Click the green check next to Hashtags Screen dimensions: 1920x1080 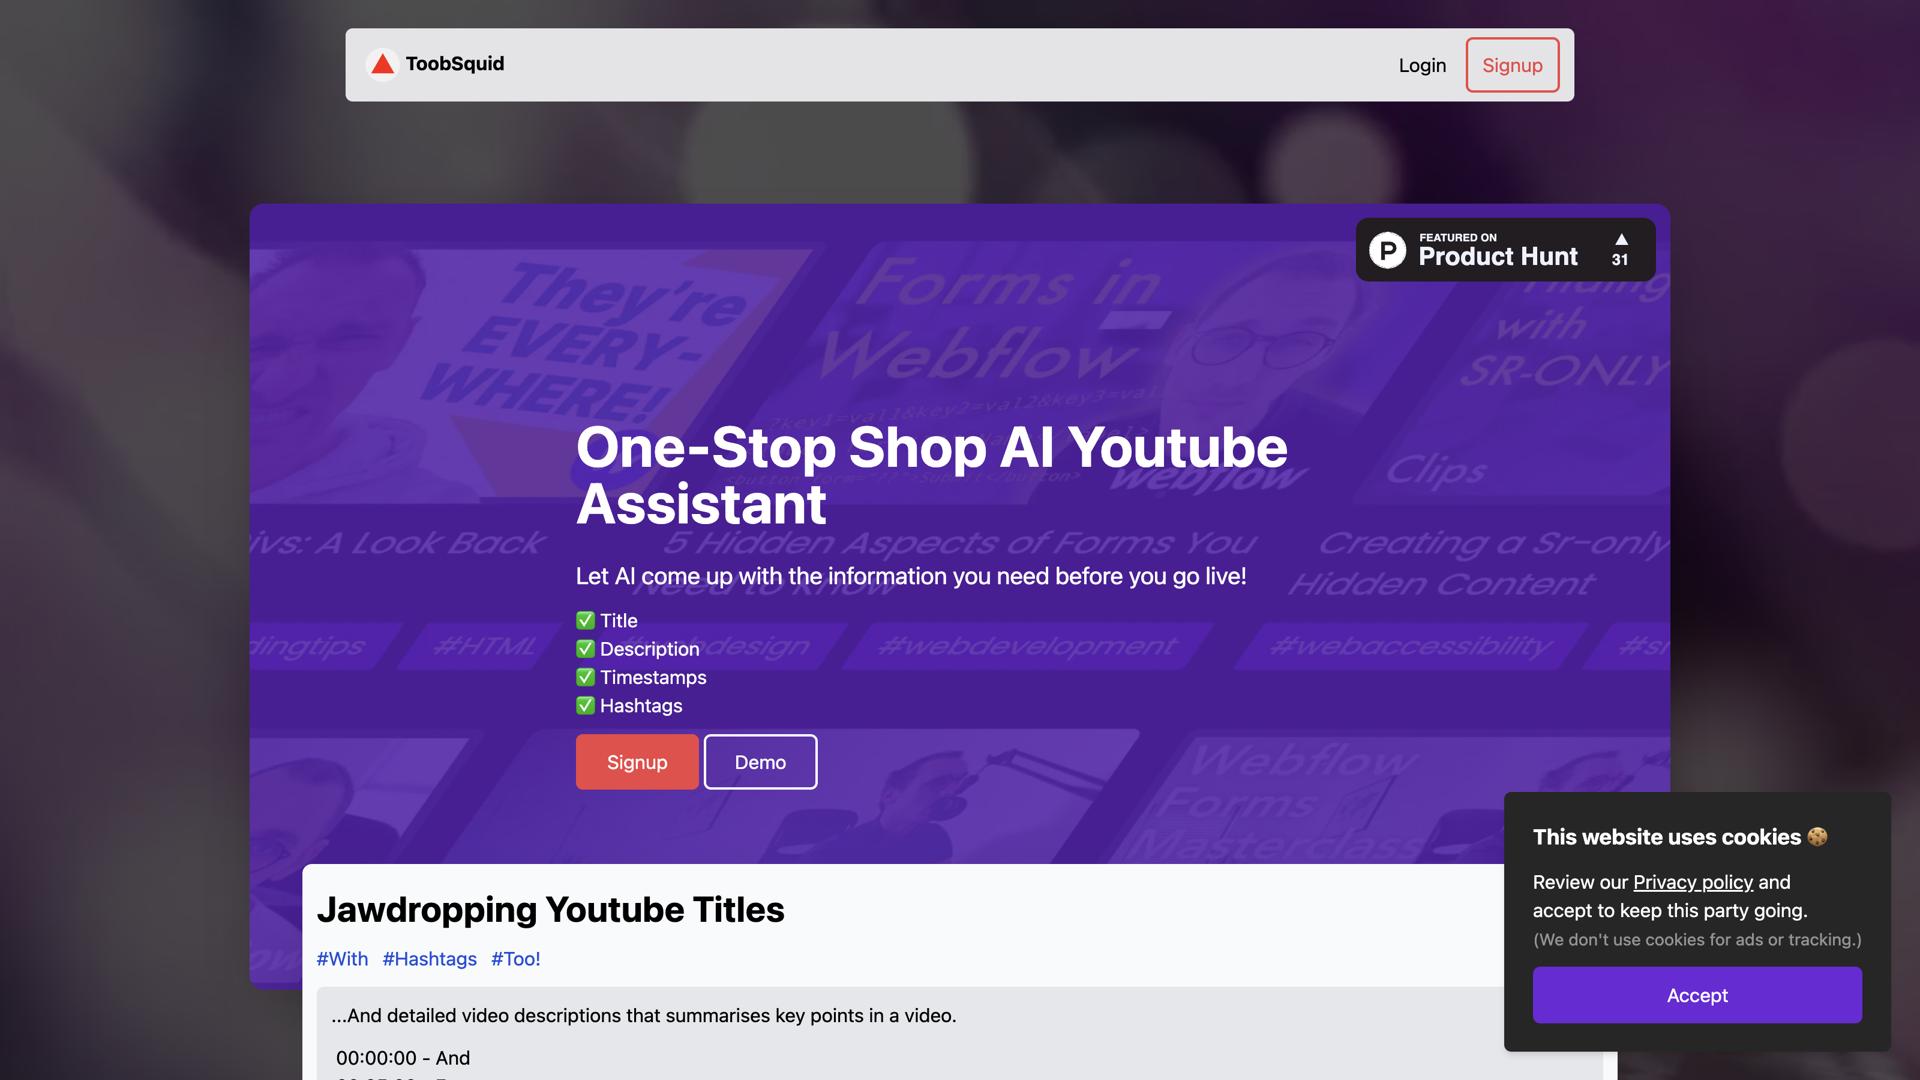(x=585, y=705)
